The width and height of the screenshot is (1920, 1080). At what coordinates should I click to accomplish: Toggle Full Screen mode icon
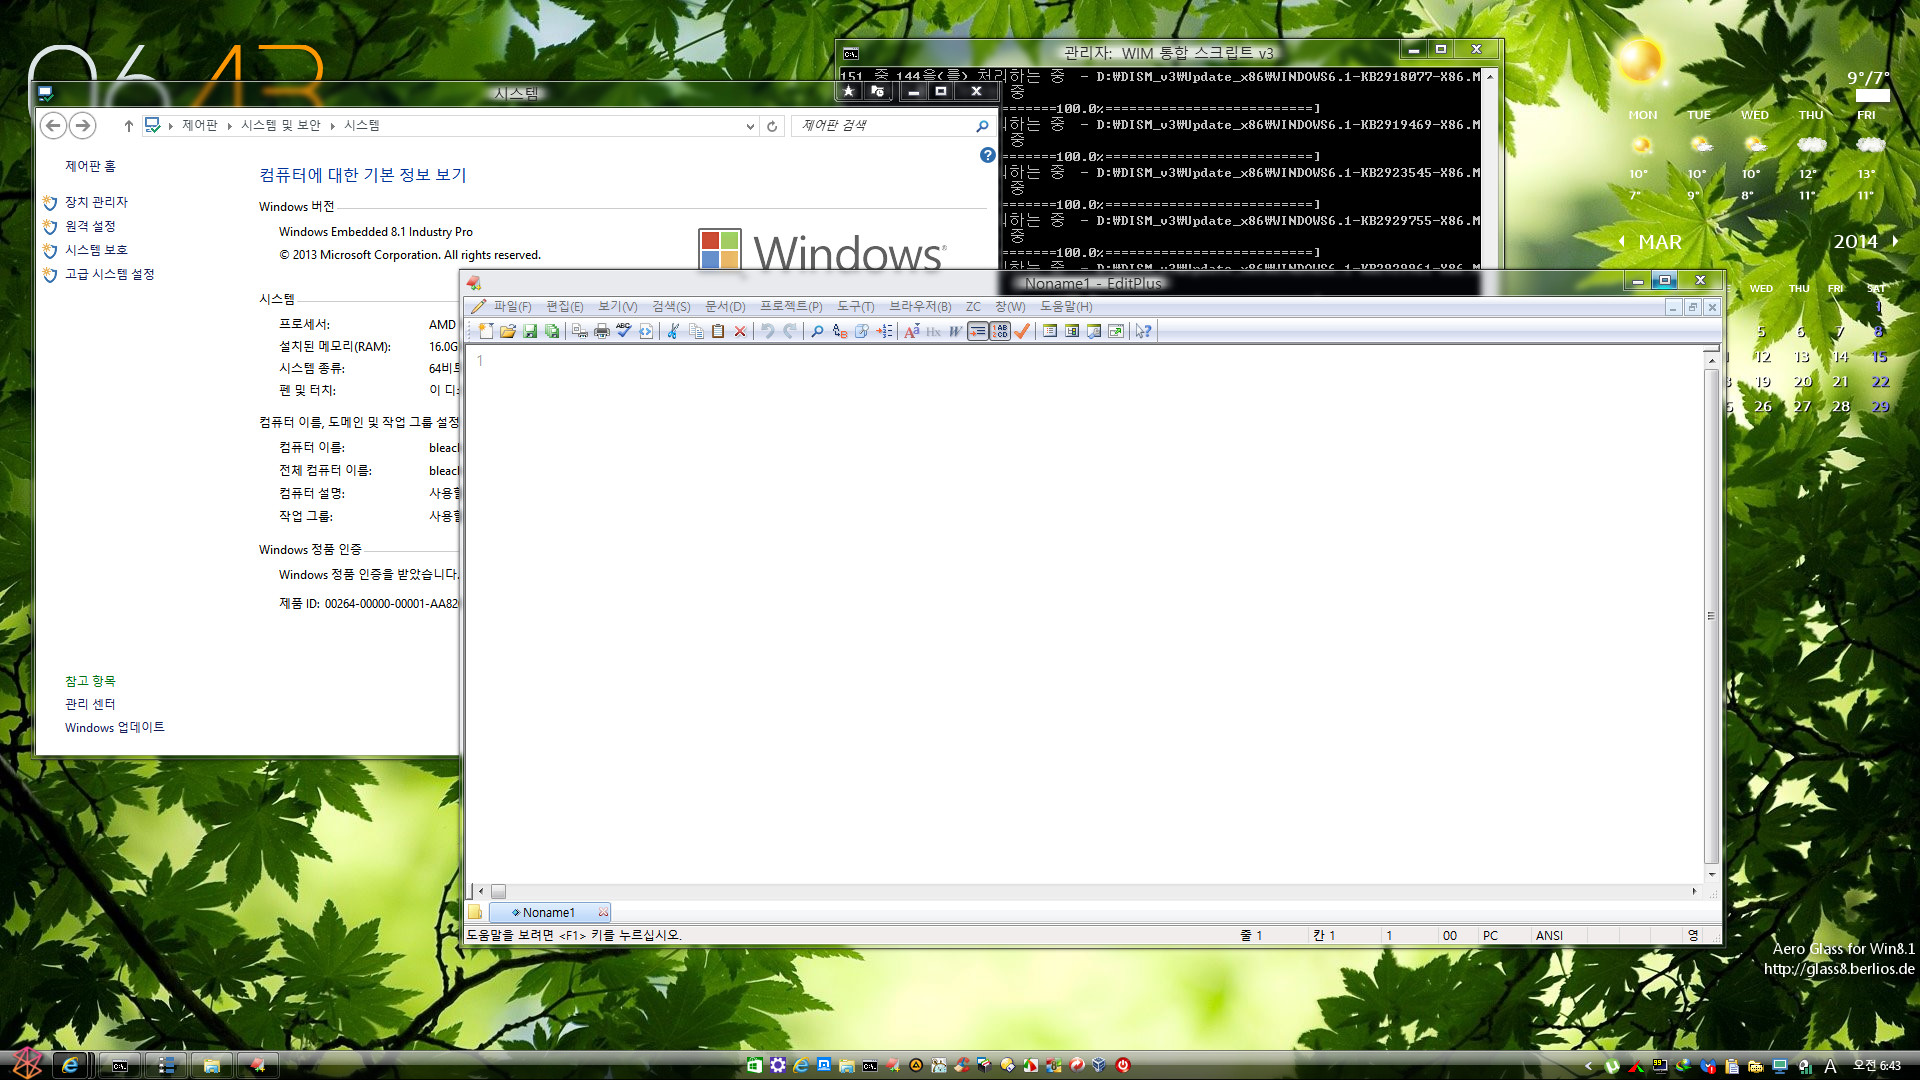pos(1116,331)
